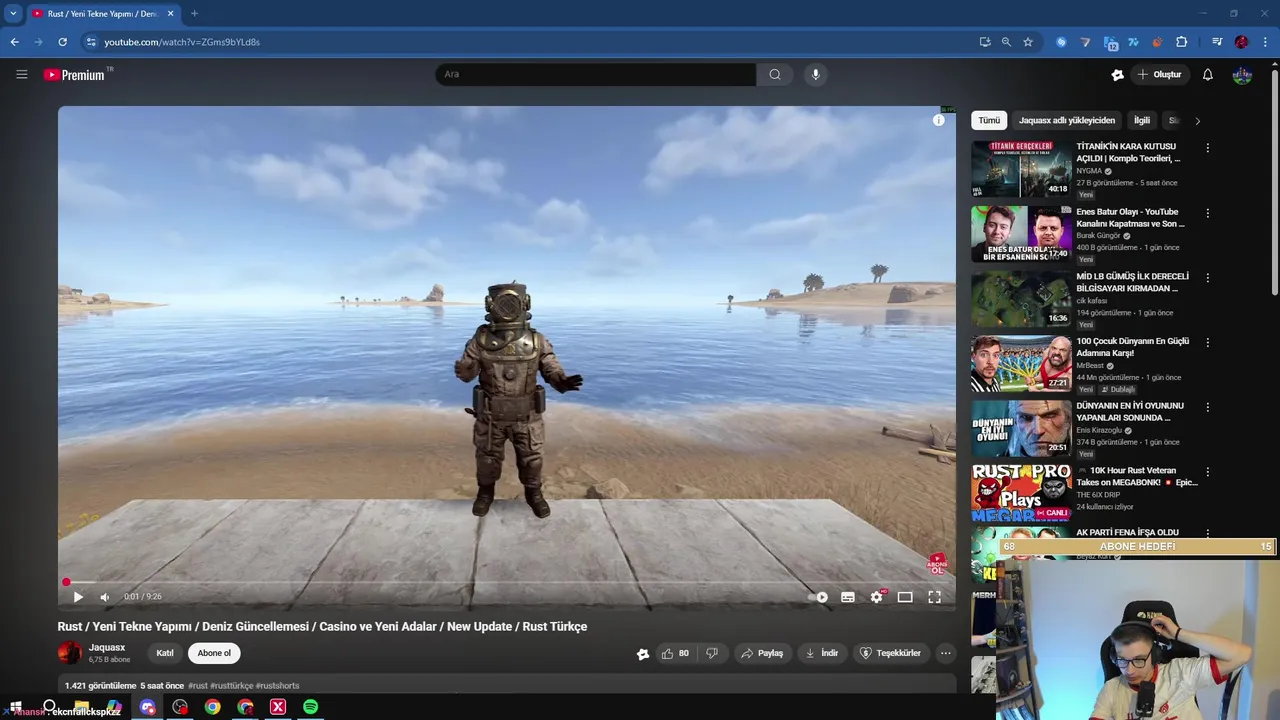Select the Tümü filter chip
1280x720 pixels.
(989, 120)
